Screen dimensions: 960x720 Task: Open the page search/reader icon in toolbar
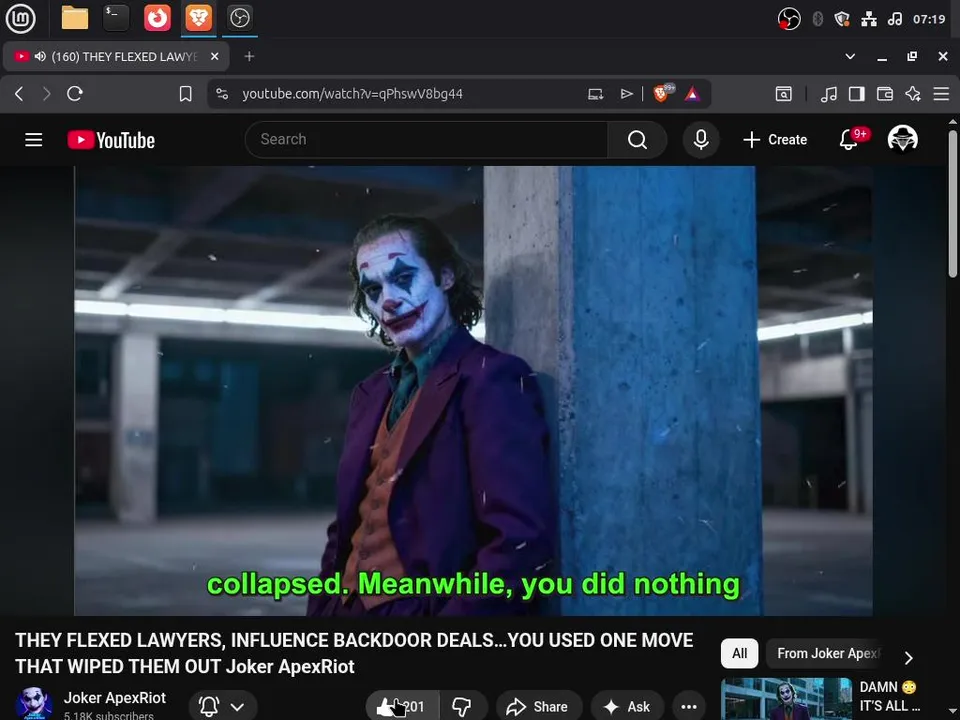click(784, 94)
